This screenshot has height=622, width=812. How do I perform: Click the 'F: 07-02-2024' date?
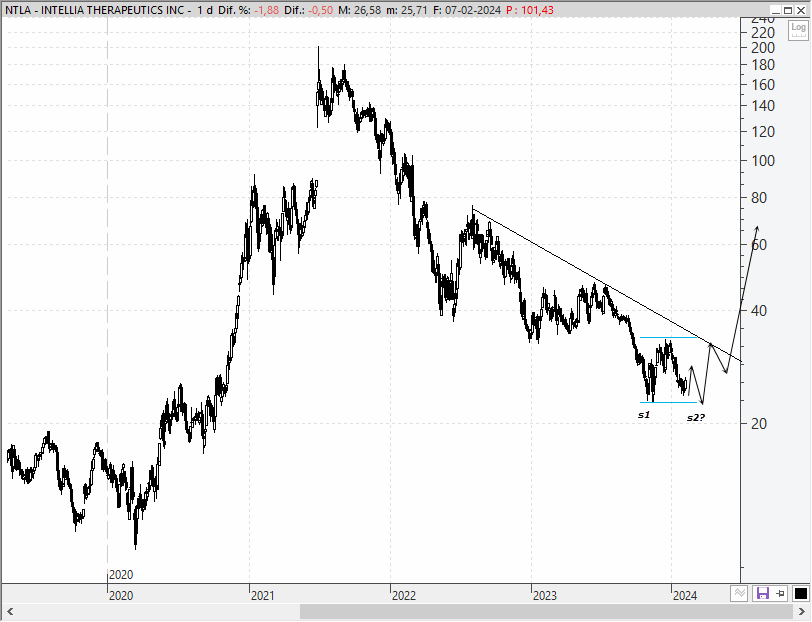(x=467, y=10)
